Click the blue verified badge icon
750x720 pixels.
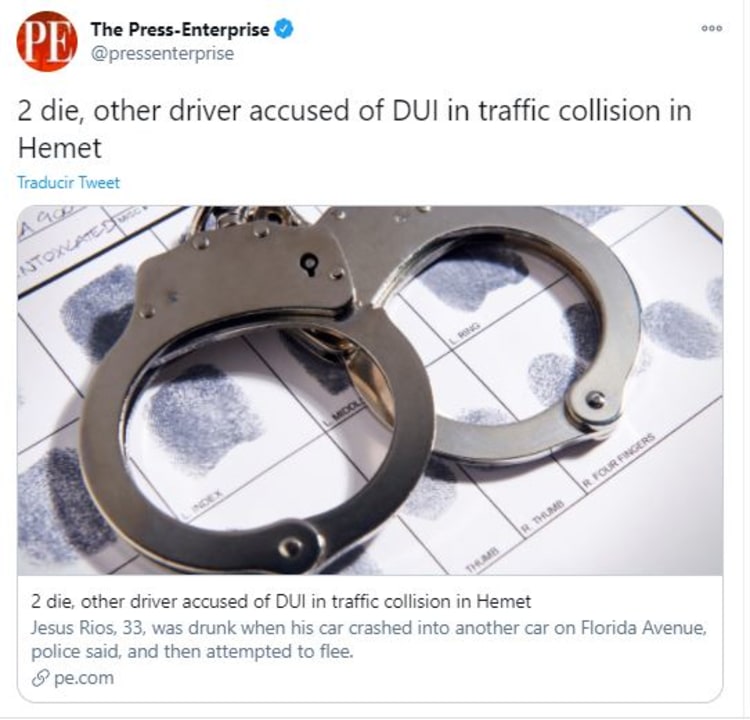[x=284, y=30]
